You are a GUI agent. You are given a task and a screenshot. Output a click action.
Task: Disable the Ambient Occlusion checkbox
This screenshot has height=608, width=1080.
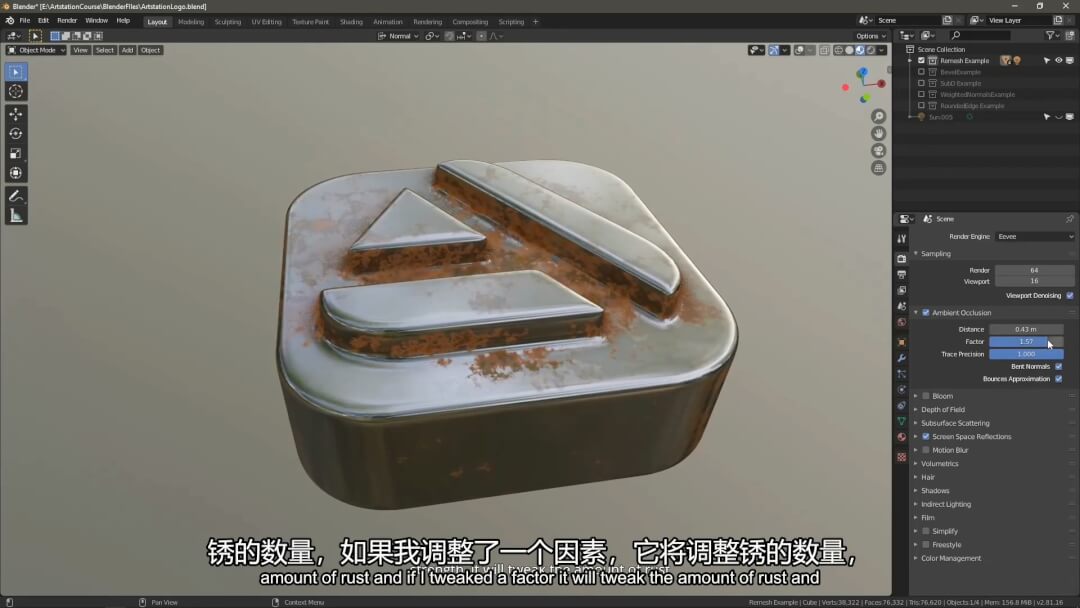pyautogui.click(x=926, y=313)
